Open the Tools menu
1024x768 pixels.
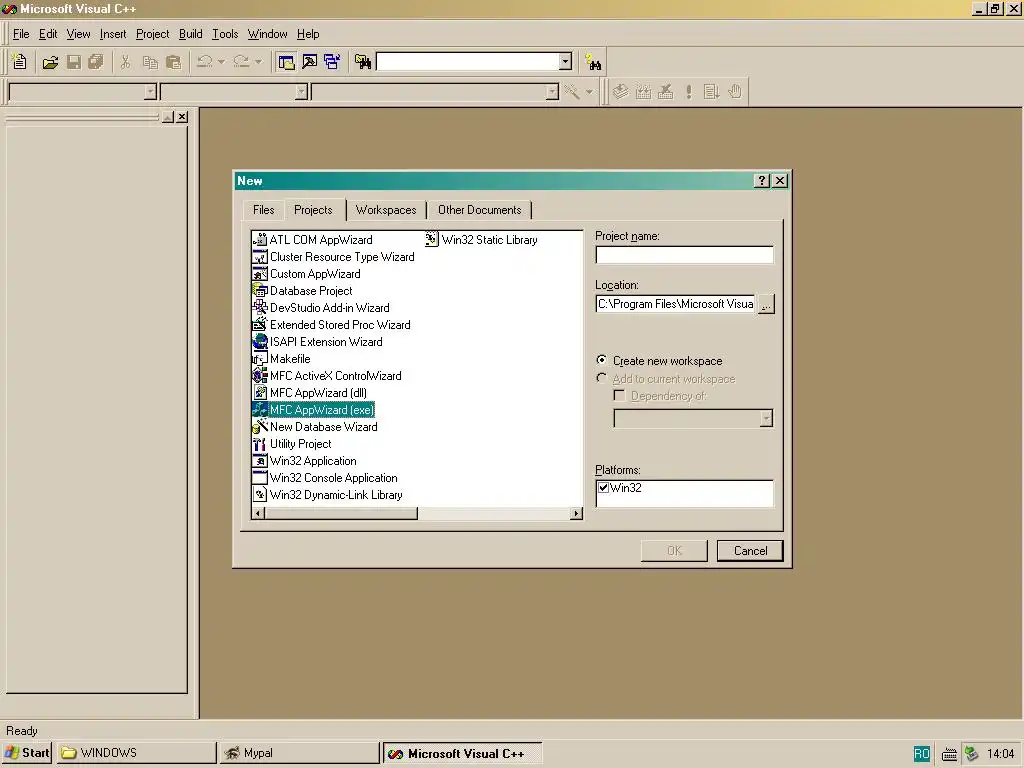225,34
